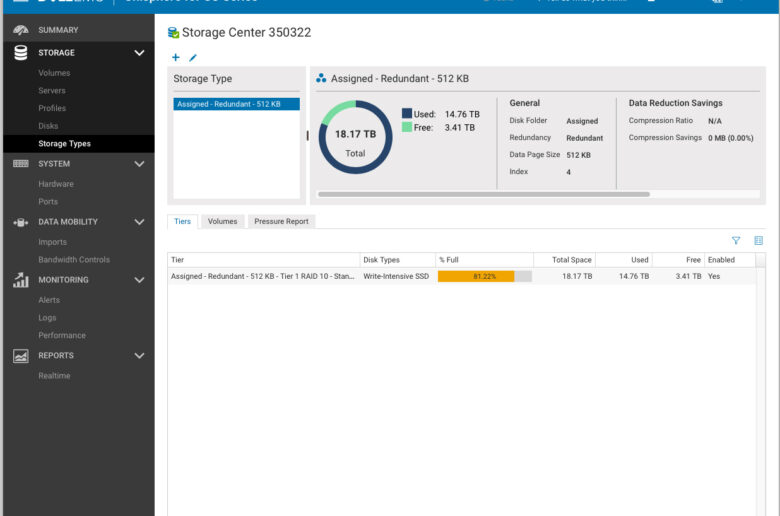This screenshot has width=780, height=516.
Task: Sort by Disk Types column header
Action: click(397, 260)
